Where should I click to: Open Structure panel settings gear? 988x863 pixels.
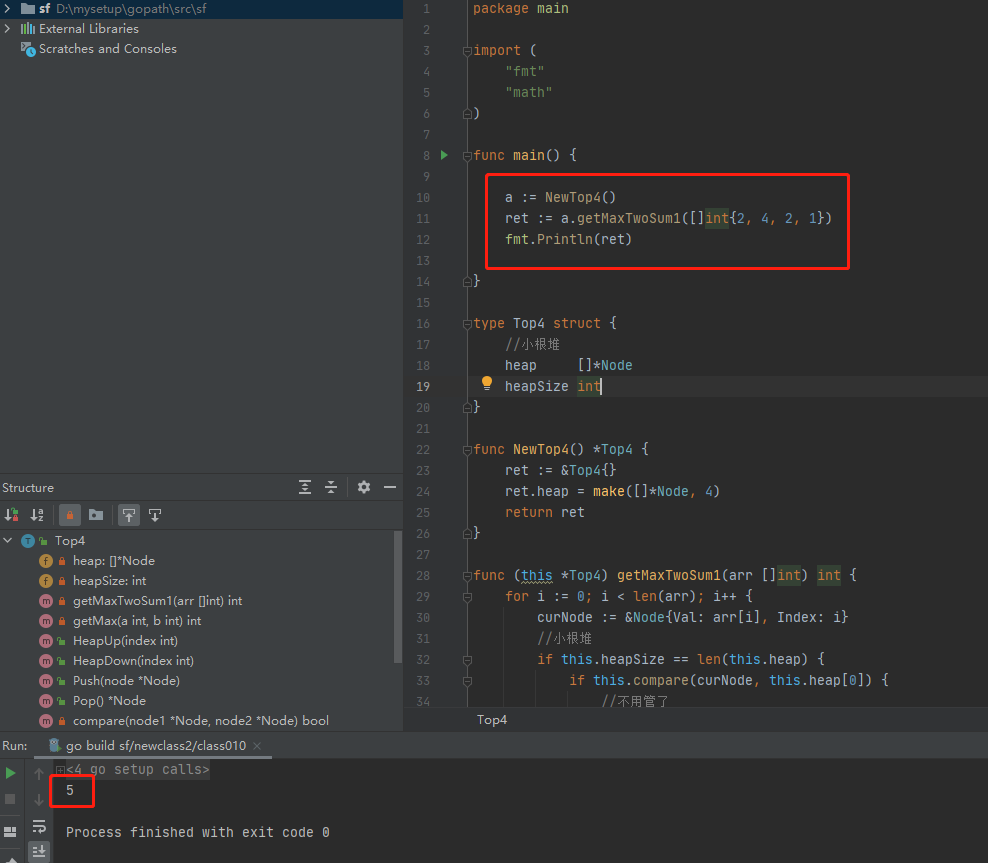tap(364, 487)
